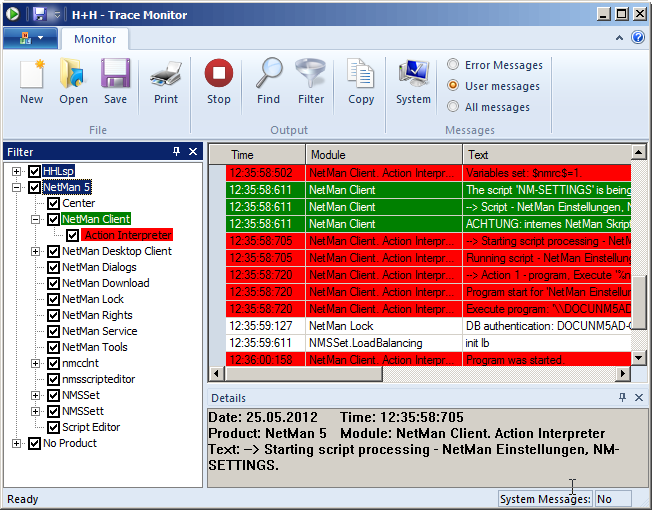Expand the NetMan Desktop Client node
Viewport: 652px width, 510px height.
coord(37,251)
